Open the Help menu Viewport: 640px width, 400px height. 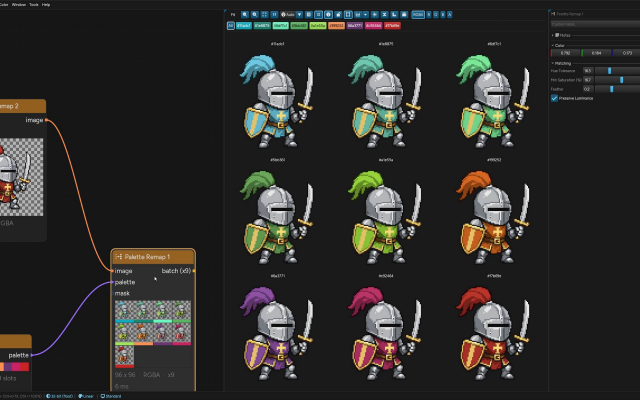[46, 4]
